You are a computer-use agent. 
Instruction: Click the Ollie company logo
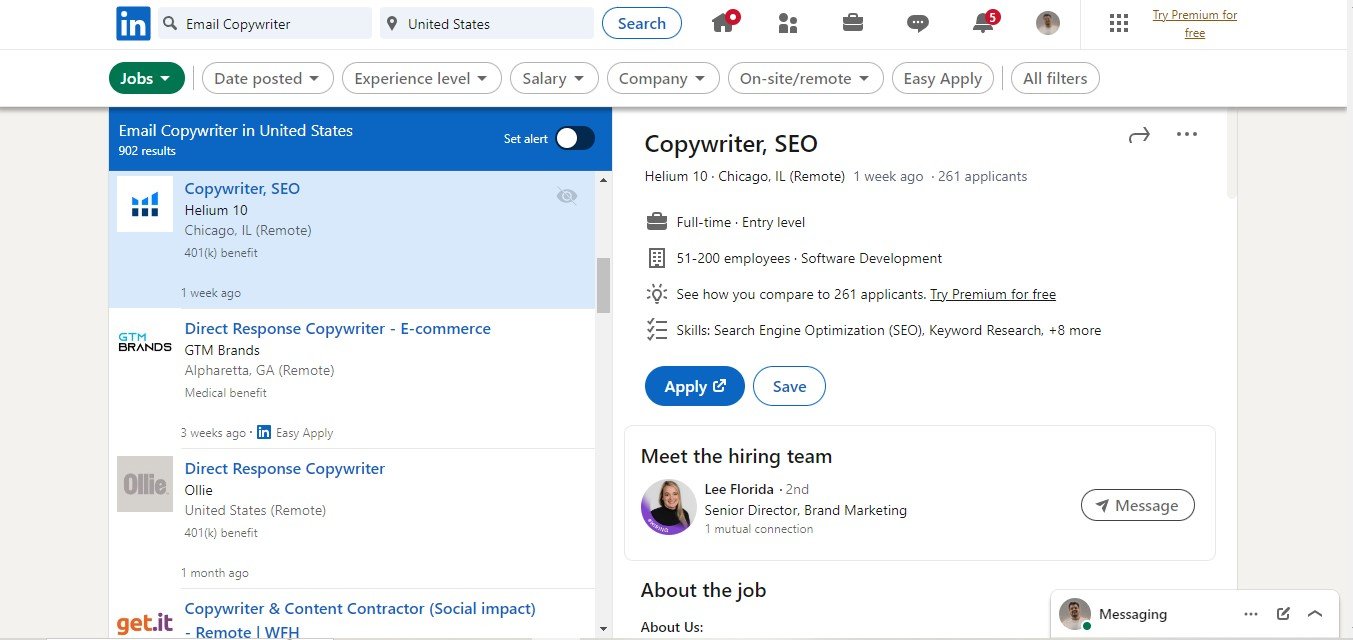(145, 484)
